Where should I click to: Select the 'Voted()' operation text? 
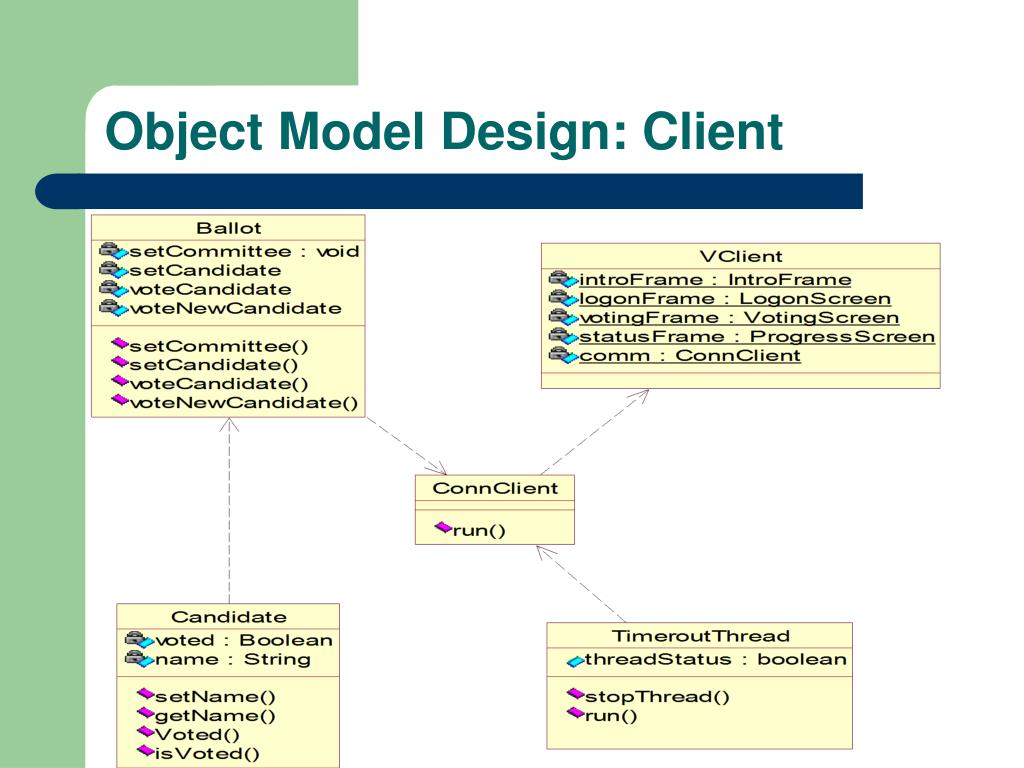coord(197,735)
